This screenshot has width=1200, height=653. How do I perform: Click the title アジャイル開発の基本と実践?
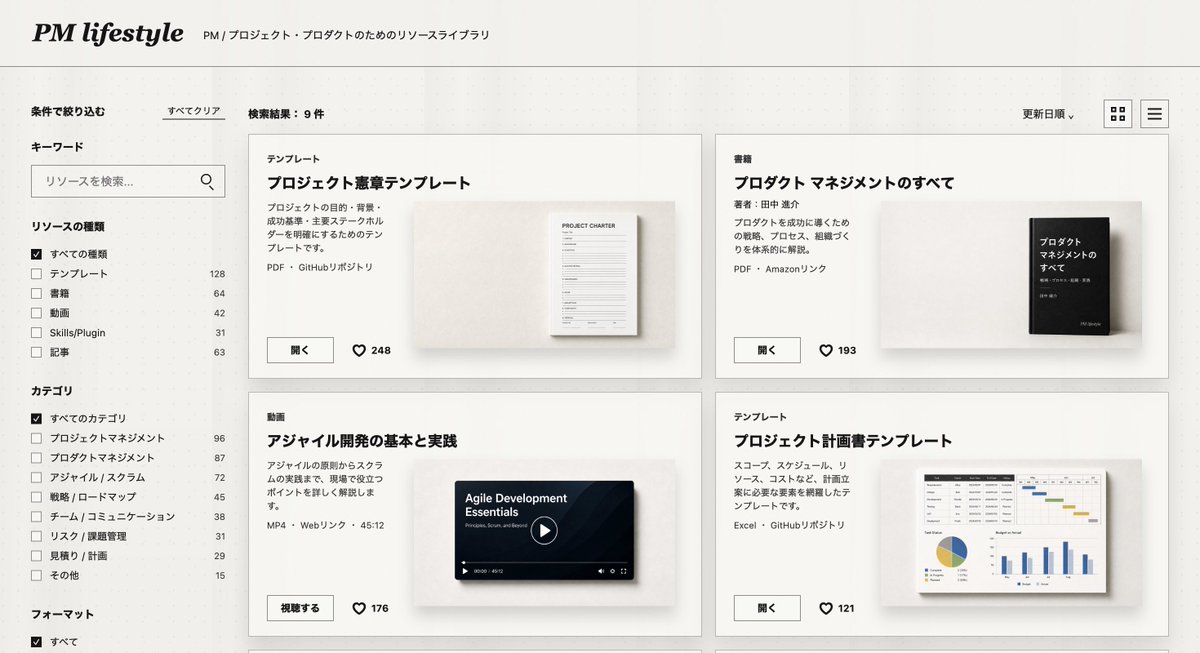(x=362, y=441)
